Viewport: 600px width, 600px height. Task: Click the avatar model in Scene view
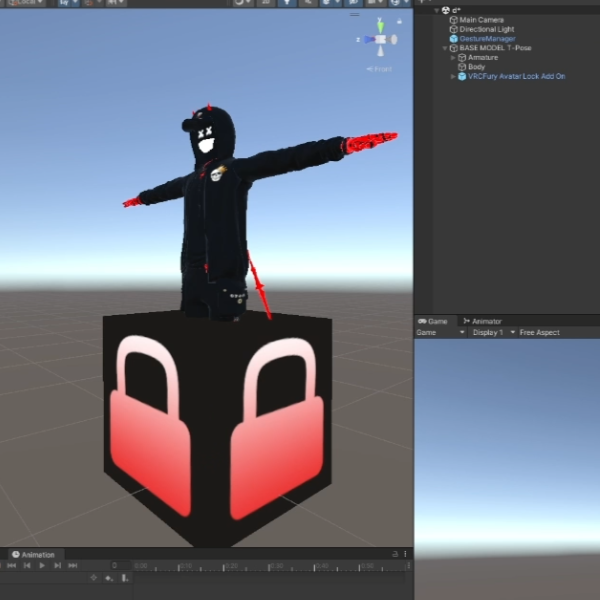(214, 214)
